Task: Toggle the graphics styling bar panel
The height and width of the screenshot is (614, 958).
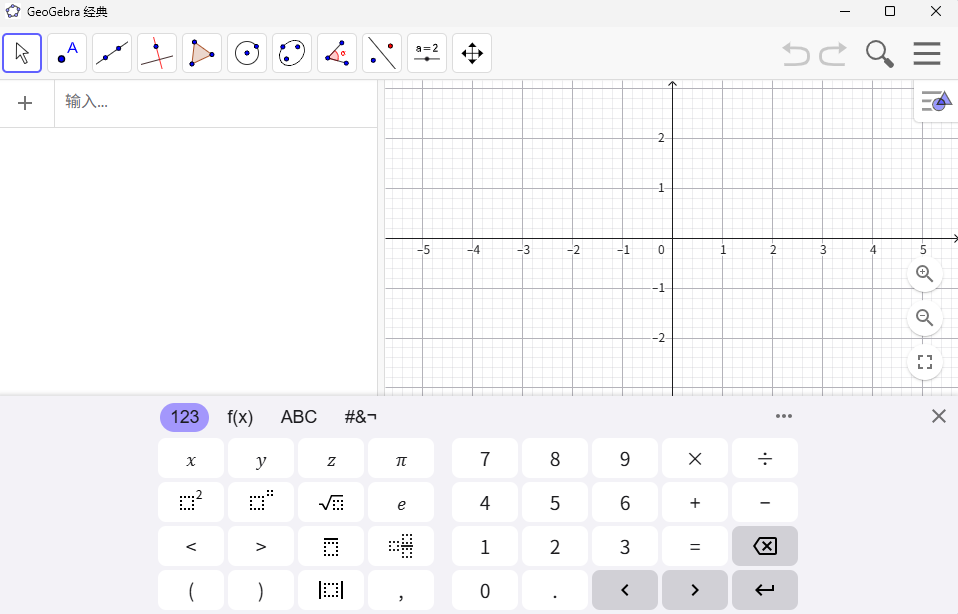Action: [x=935, y=101]
